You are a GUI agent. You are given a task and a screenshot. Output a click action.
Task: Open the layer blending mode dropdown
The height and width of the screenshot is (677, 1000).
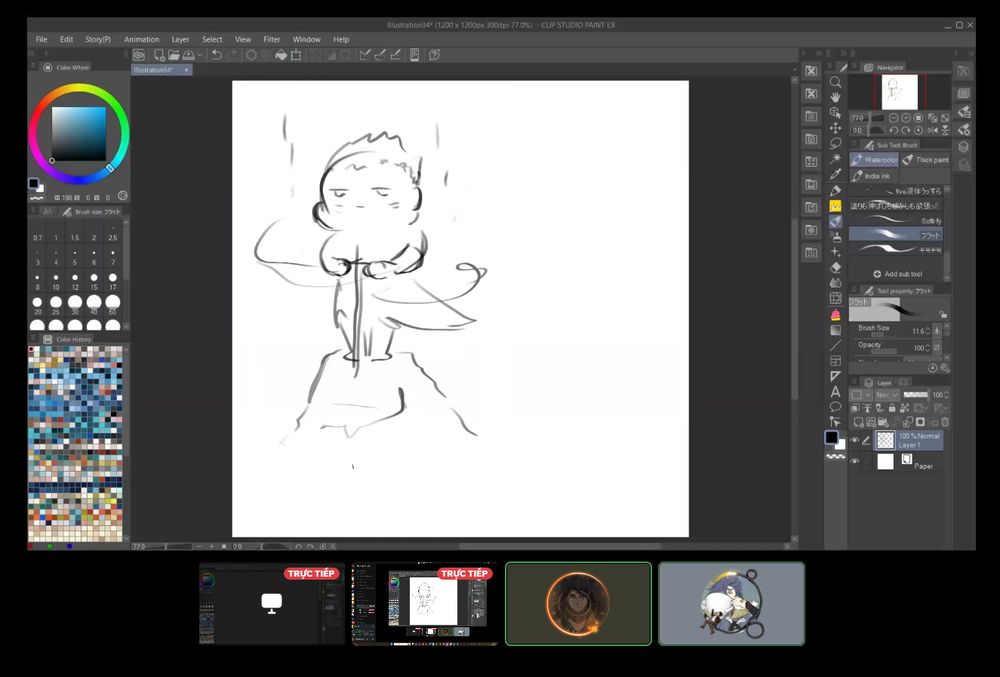tap(886, 395)
